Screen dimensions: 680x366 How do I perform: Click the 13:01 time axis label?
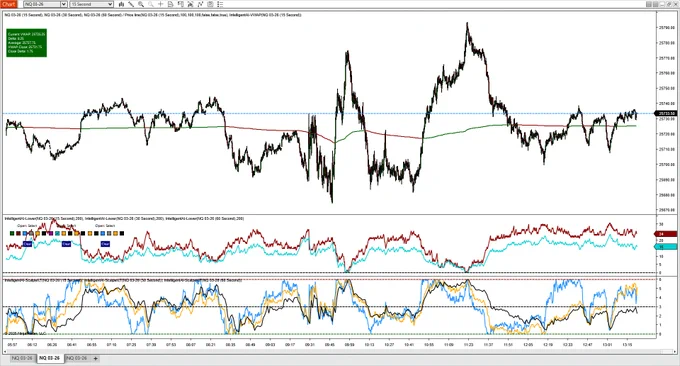pyautogui.click(x=607, y=345)
